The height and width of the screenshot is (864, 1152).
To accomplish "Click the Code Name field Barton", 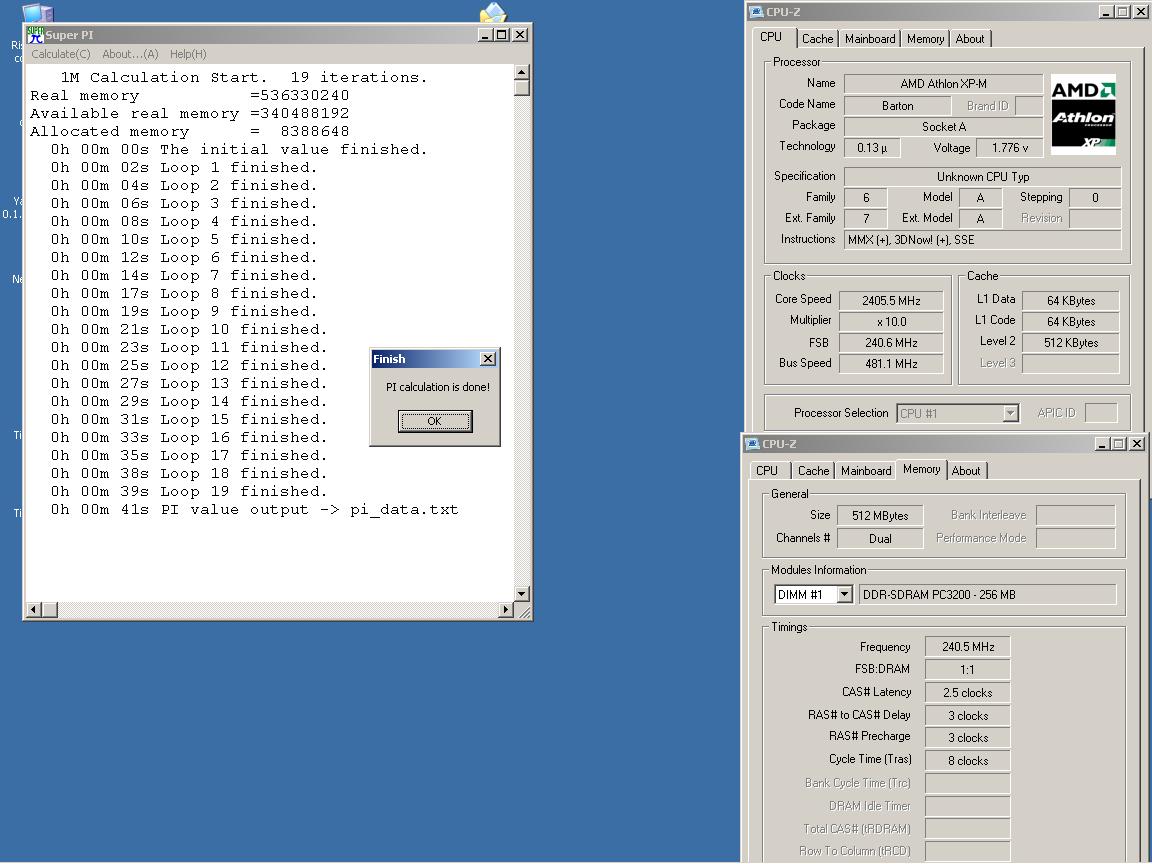I will tap(898, 106).
